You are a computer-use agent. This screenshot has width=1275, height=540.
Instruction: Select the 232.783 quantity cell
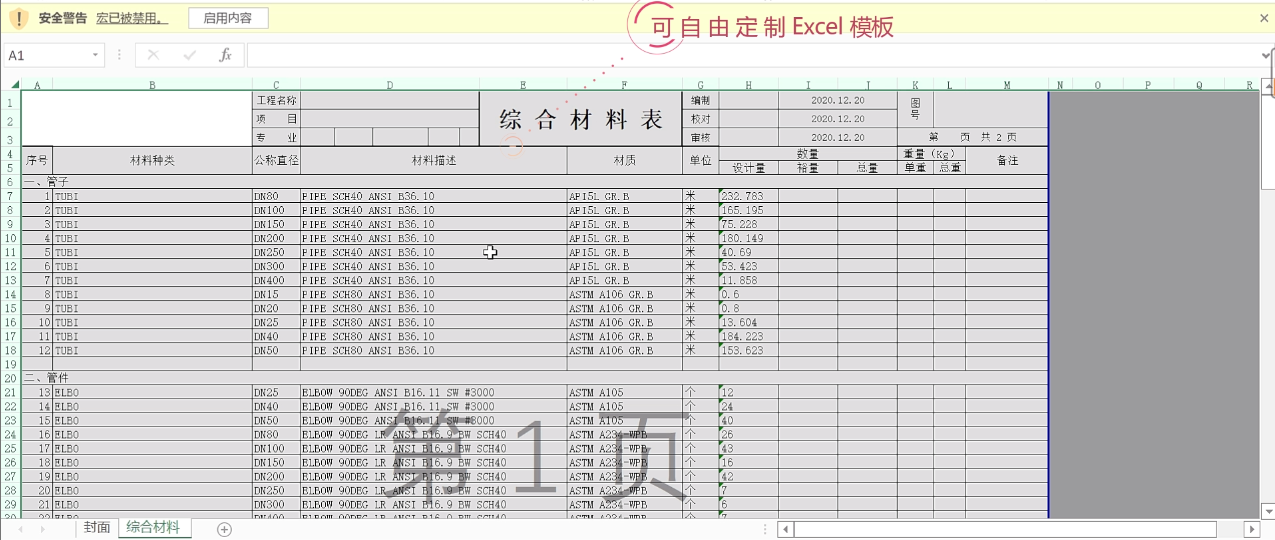[x=748, y=196]
